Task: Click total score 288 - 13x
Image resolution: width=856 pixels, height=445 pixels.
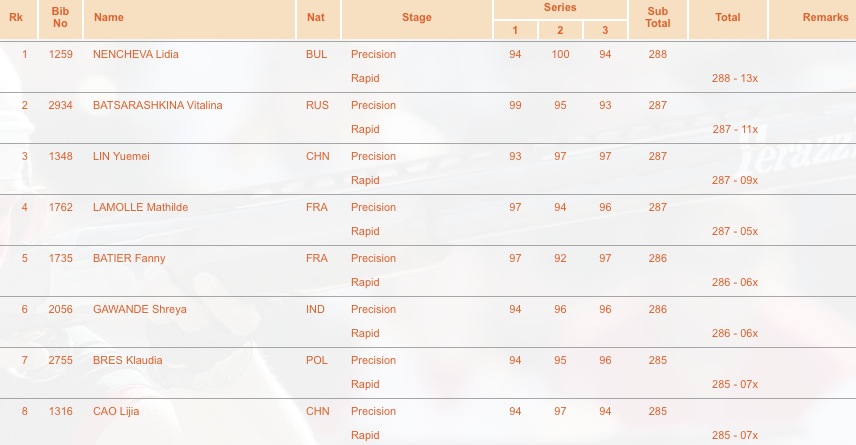Action: 735,78
